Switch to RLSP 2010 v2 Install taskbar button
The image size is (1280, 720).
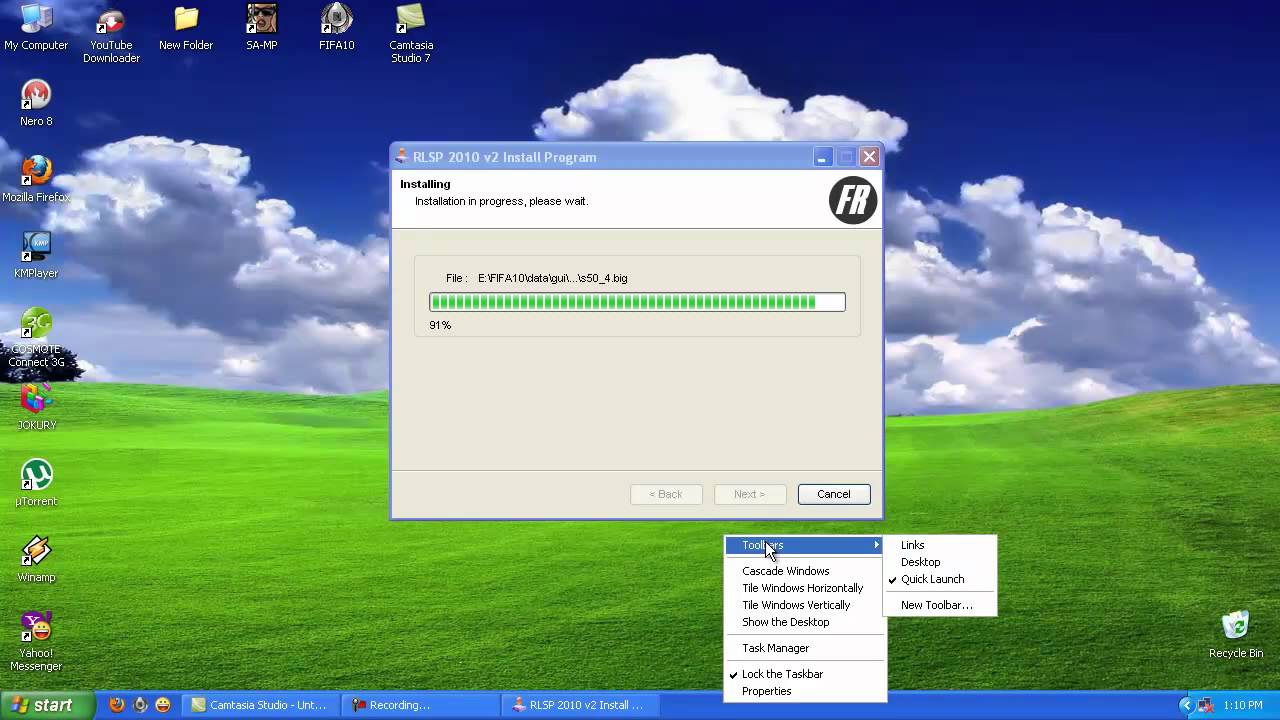pyautogui.click(x=579, y=705)
